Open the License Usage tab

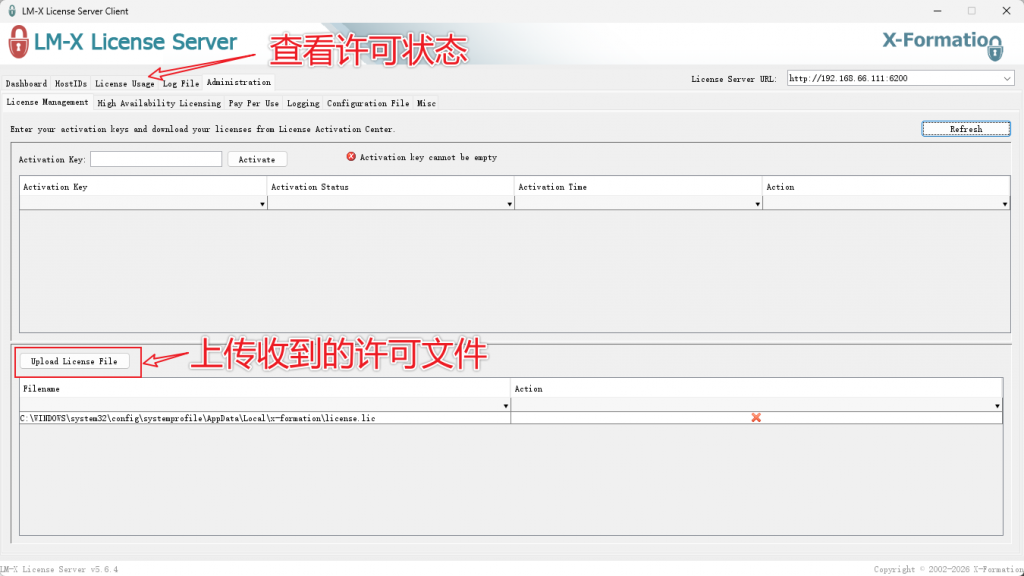(x=124, y=83)
